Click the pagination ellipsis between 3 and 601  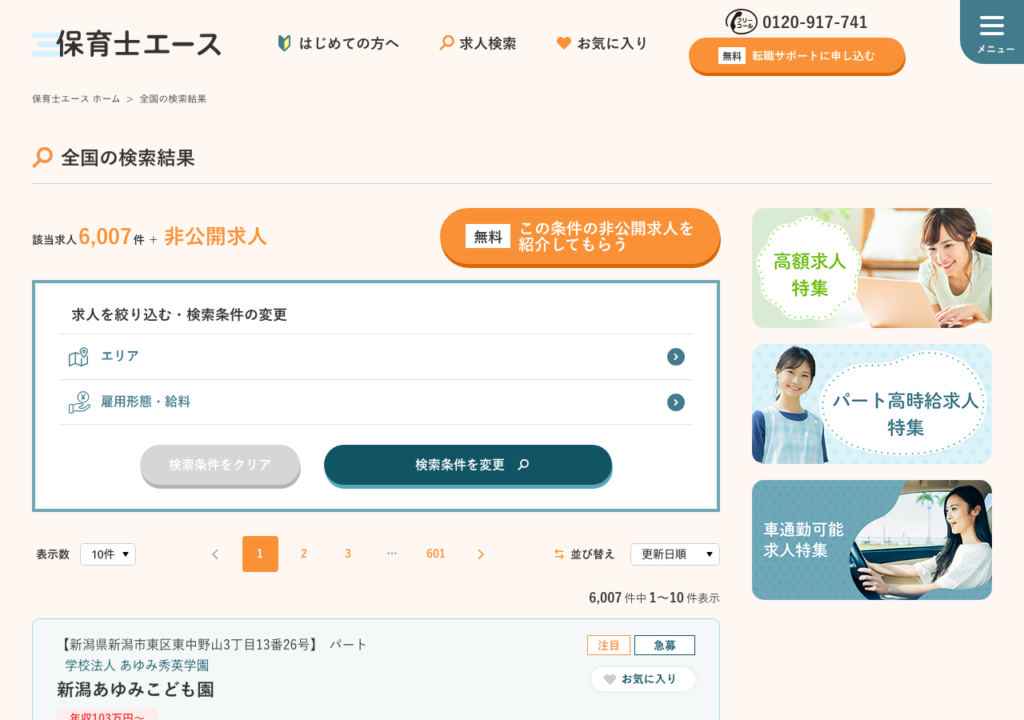tap(392, 553)
